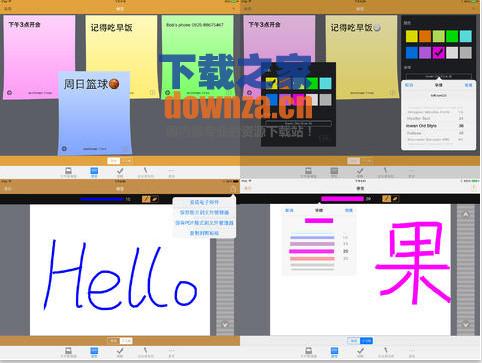Screen dimensions: 482x363
Task: Click the gear icon on the green Bob's phone note
Action: pyautogui.click(x=167, y=93)
